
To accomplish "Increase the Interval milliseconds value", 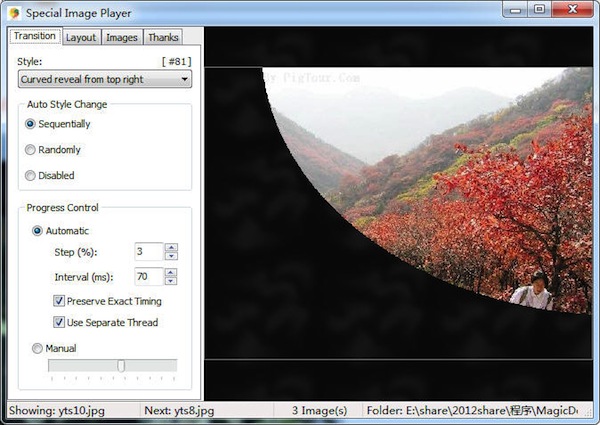I will (171, 273).
